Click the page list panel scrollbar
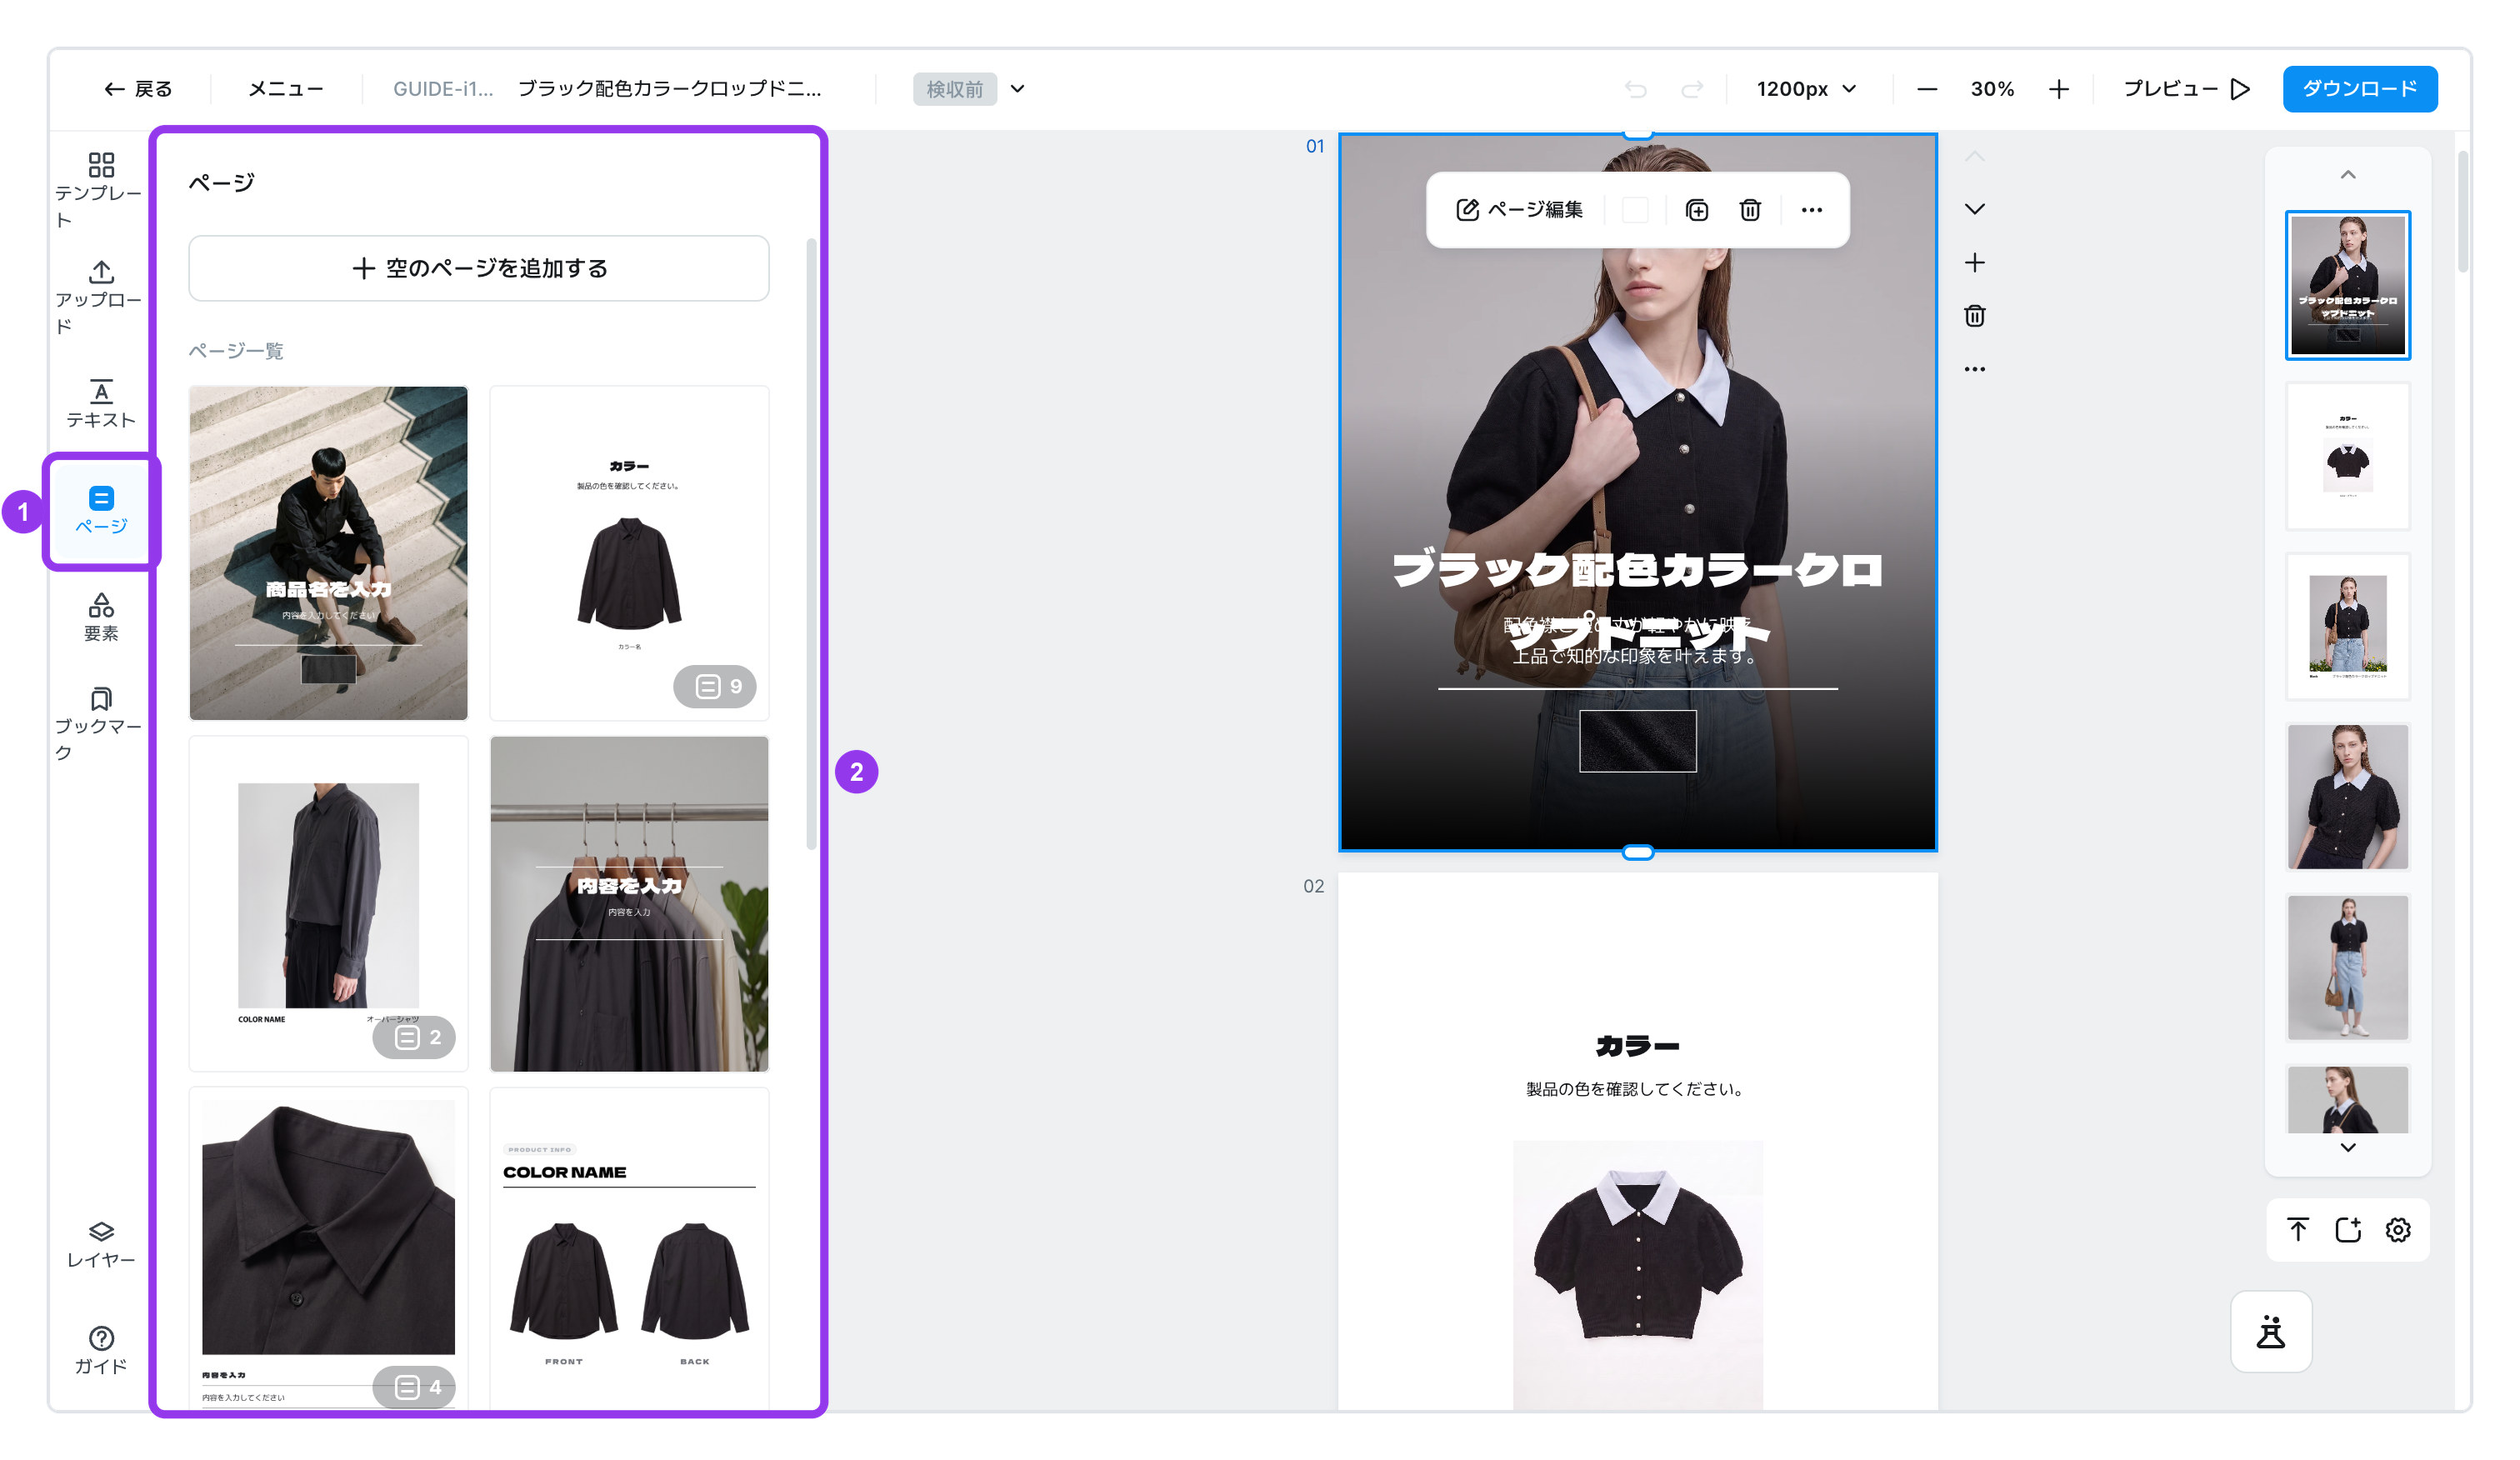2520x1460 pixels. (x=811, y=544)
